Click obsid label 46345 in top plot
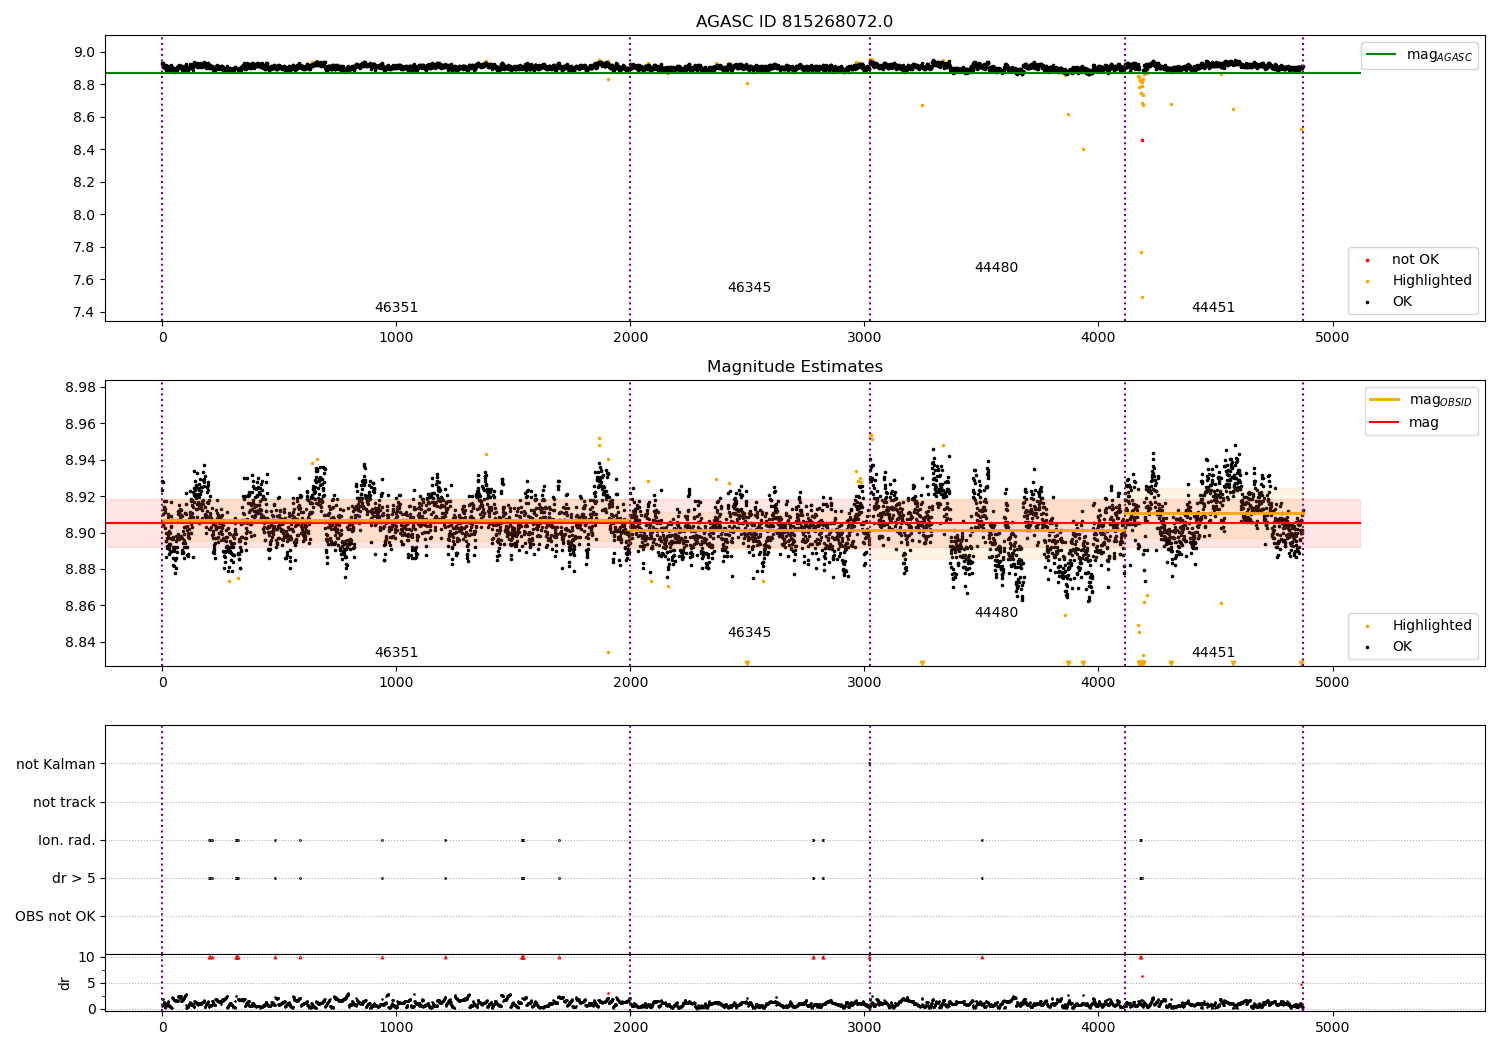1500x1050 pixels. 749,288
